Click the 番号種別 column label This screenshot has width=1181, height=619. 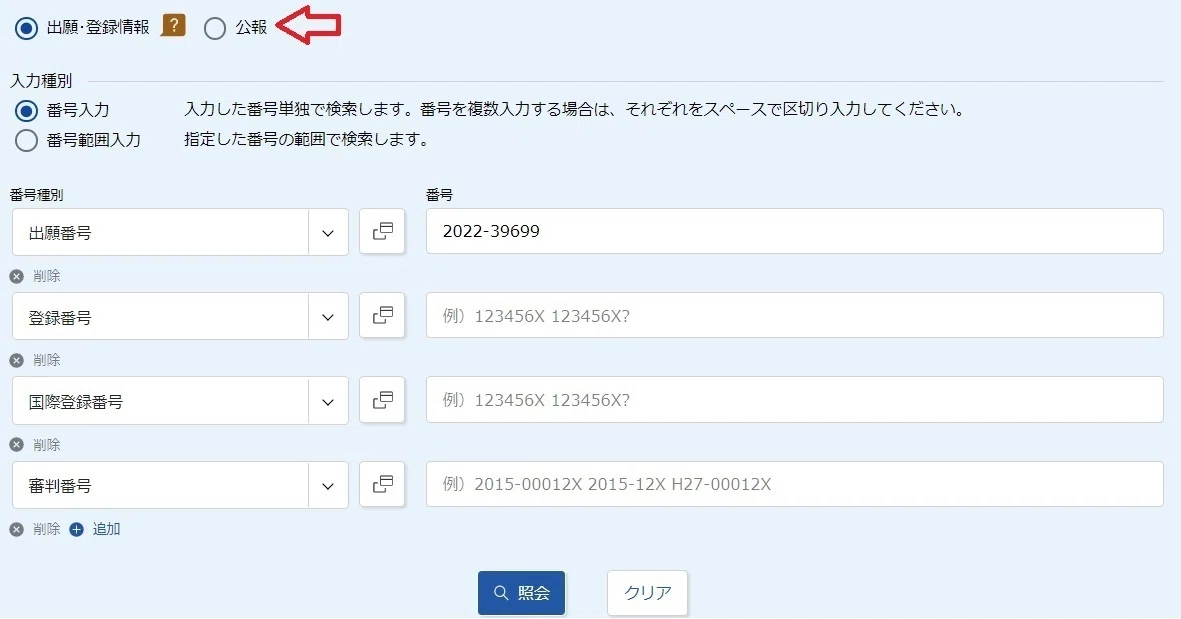(37, 195)
